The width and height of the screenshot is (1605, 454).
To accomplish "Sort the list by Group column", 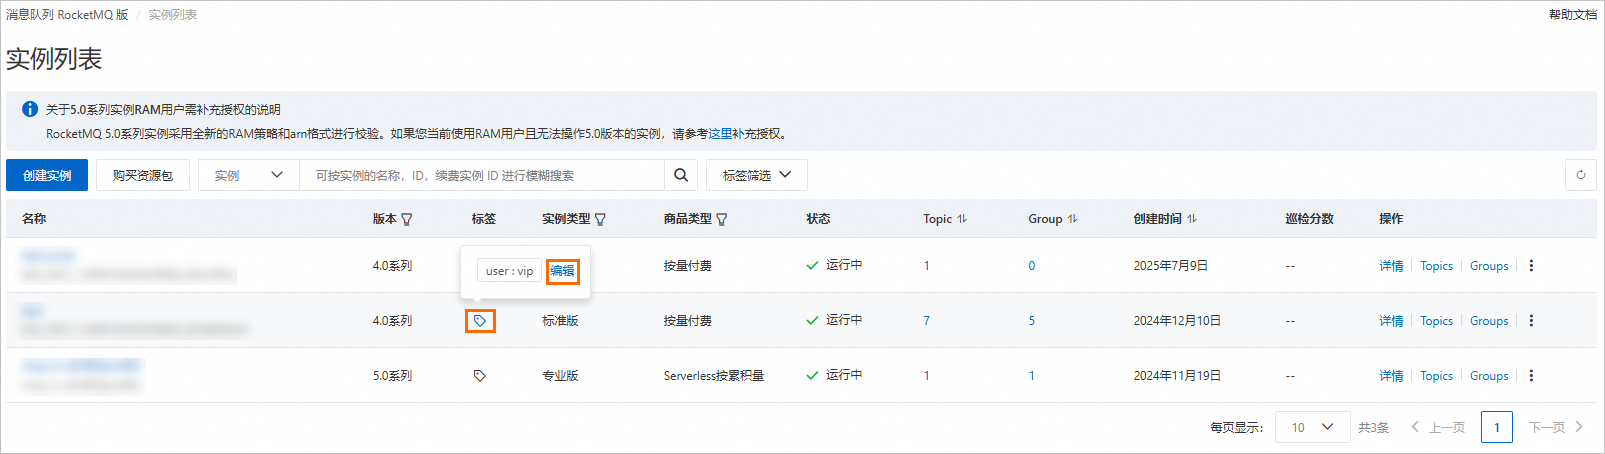I will pyautogui.click(x=1072, y=219).
